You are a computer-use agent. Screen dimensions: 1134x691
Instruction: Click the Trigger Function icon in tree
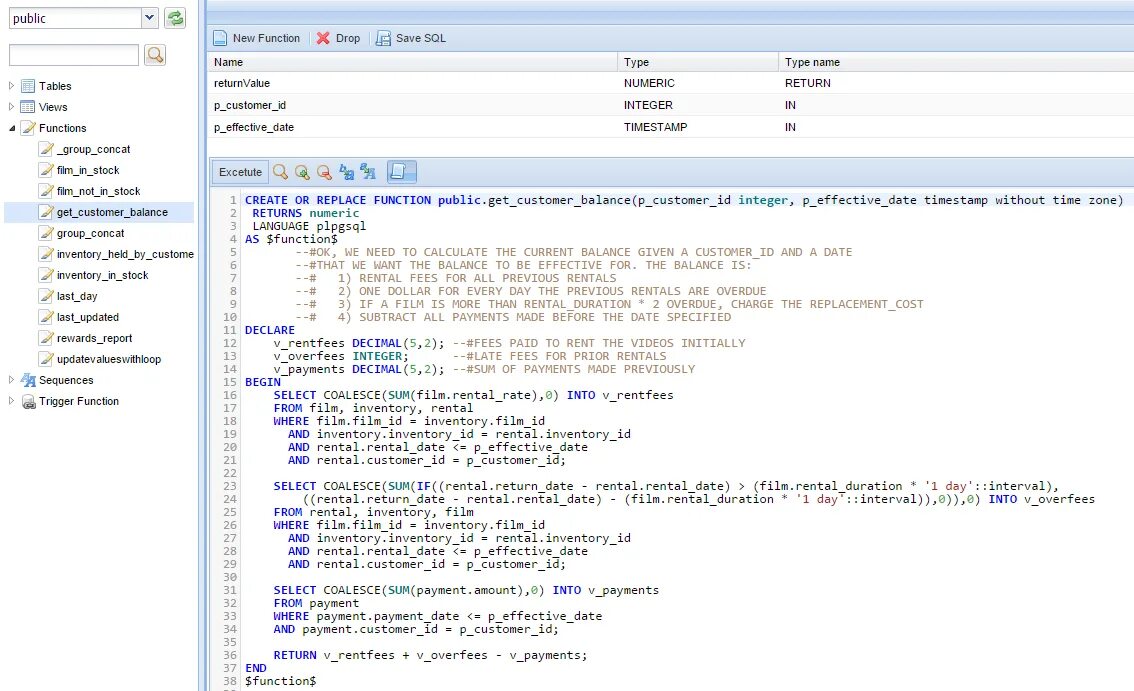[x=28, y=402]
